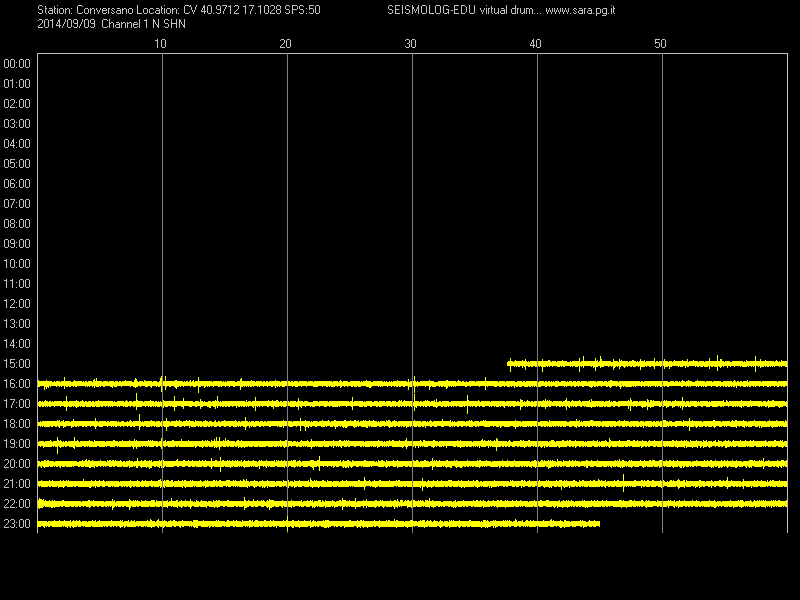
Task: Click the 18:00 seismic trace
Action: [x=412, y=424]
